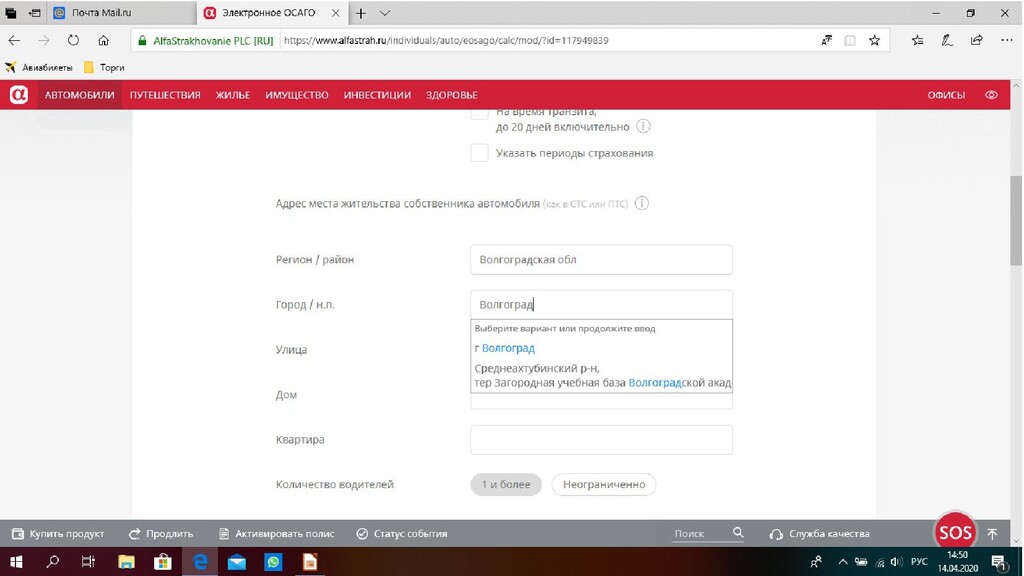
Task: Open Windows Start menu
Action: tap(16, 562)
